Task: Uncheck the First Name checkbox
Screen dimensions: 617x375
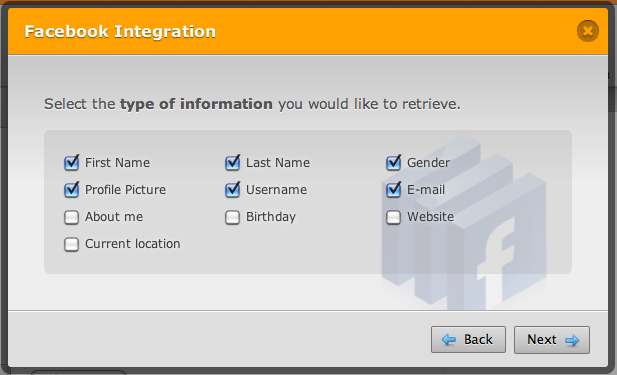Action: [72, 163]
